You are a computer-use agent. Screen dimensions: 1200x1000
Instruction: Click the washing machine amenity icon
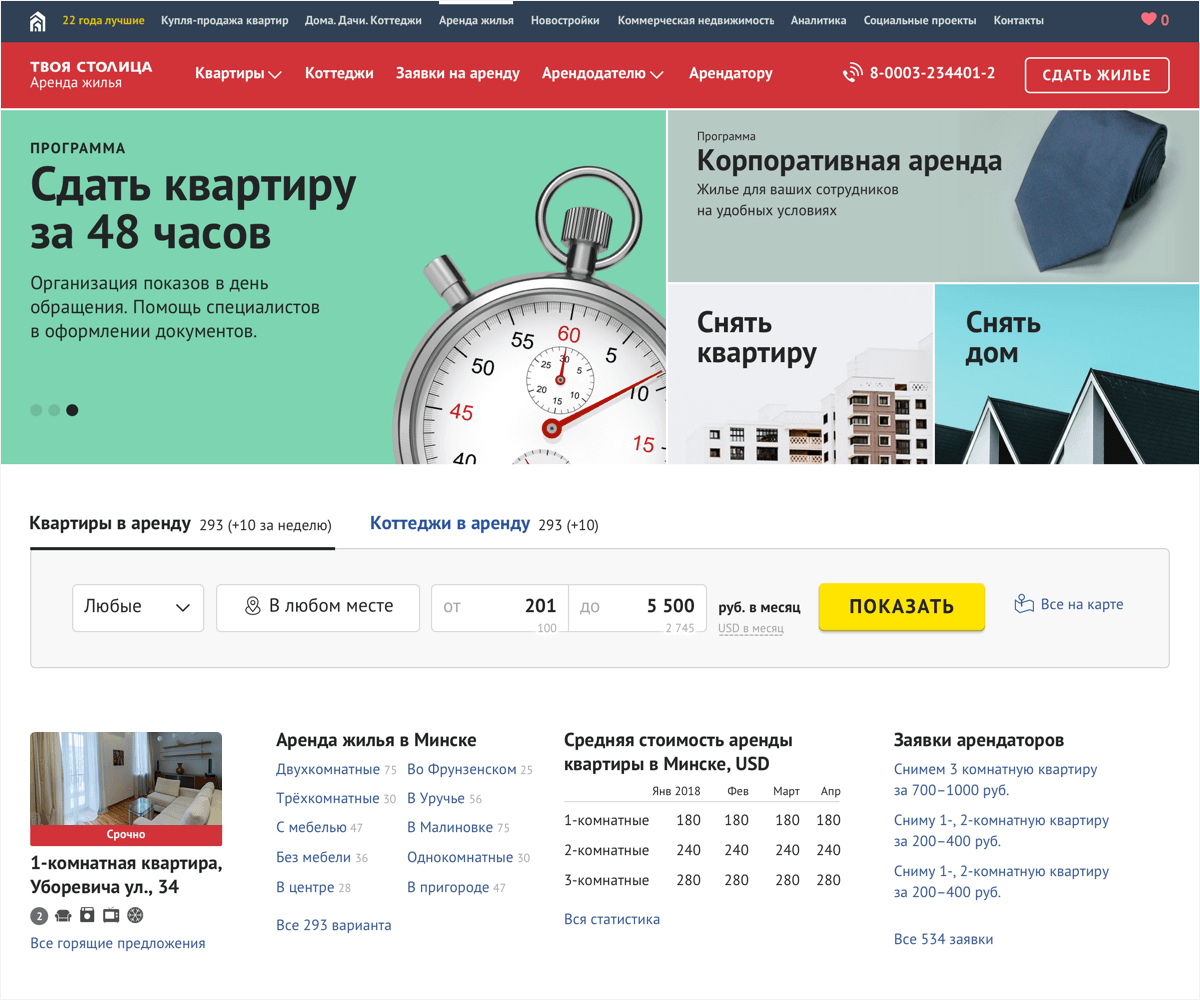point(87,915)
